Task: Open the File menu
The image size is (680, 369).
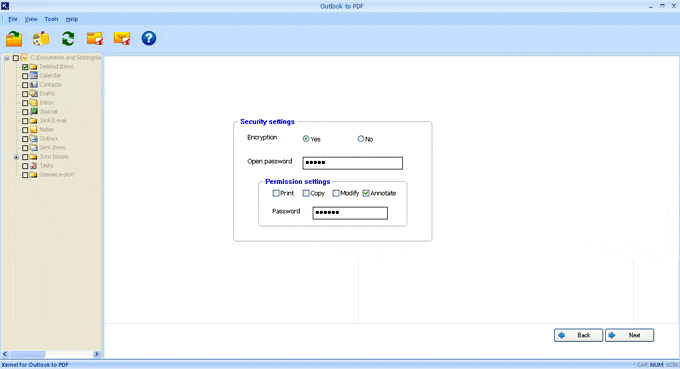Action: 13,19
